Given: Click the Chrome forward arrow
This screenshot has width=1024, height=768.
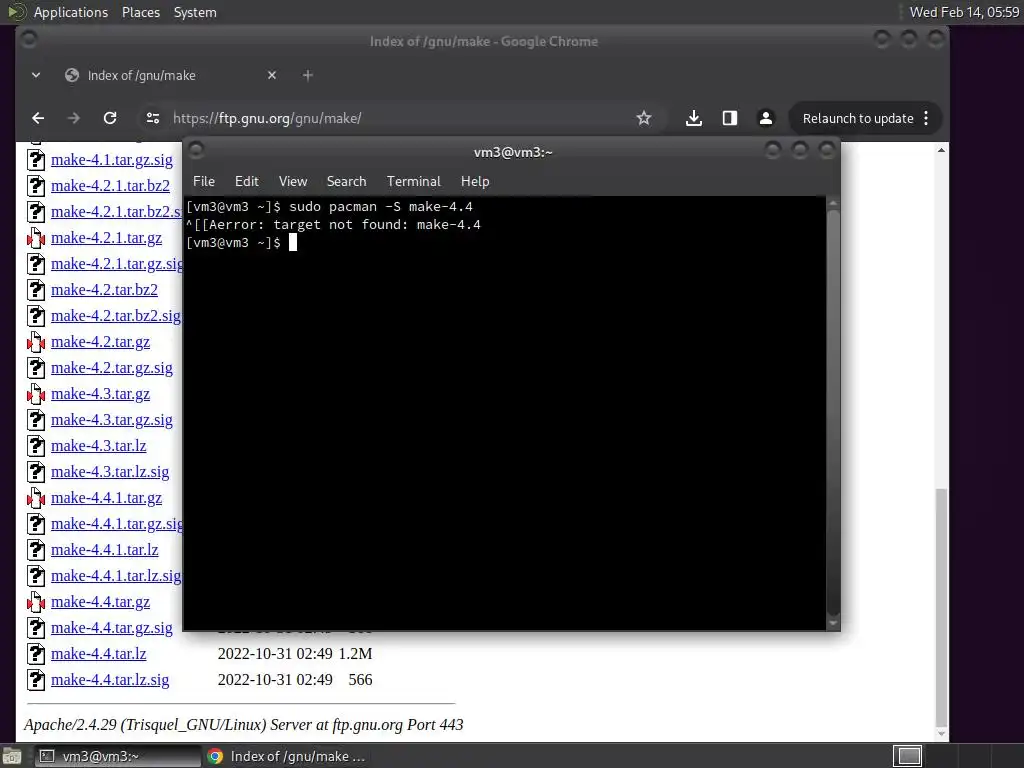Looking at the screenshot, I should 74,118.
